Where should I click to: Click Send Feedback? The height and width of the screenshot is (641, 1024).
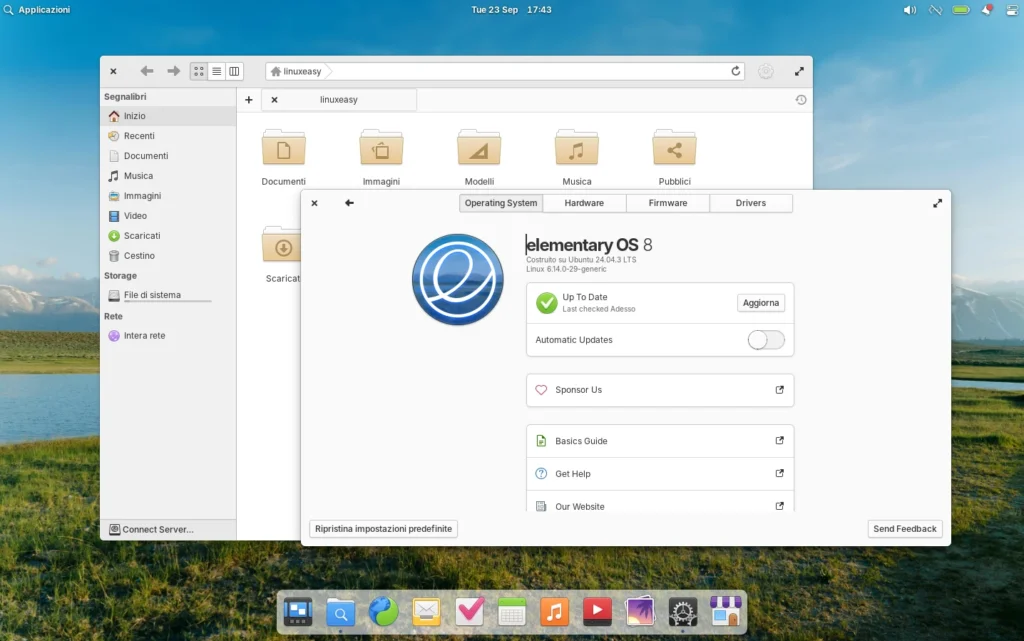point(903,528)
